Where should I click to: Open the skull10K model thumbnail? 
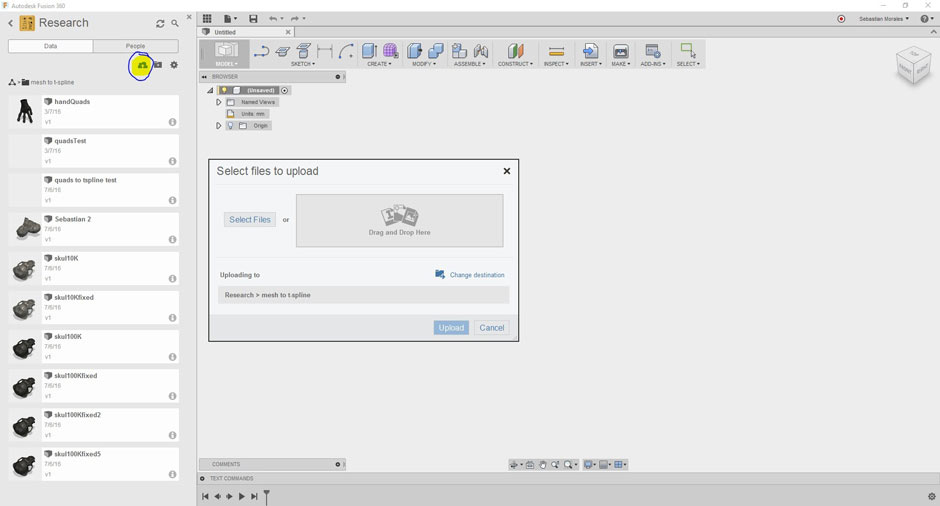(25, 268)
